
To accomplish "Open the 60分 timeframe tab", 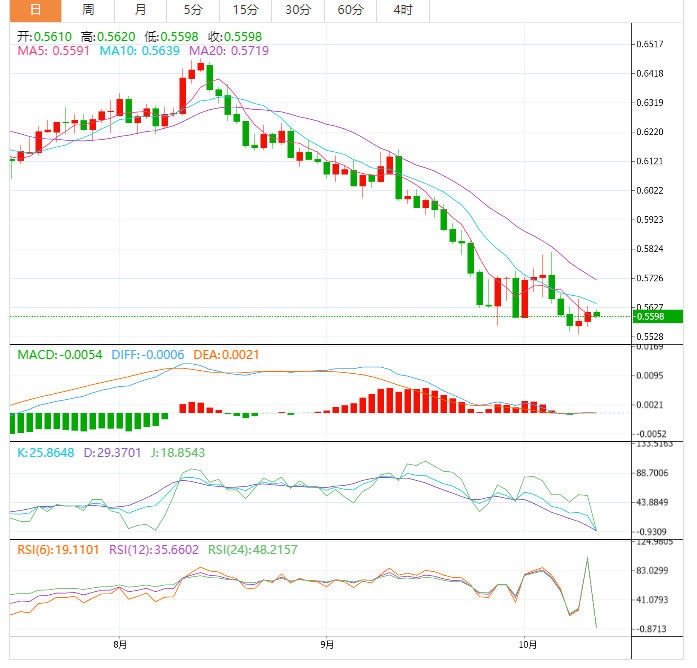I will pyautogui.click(x=350, y=10).
